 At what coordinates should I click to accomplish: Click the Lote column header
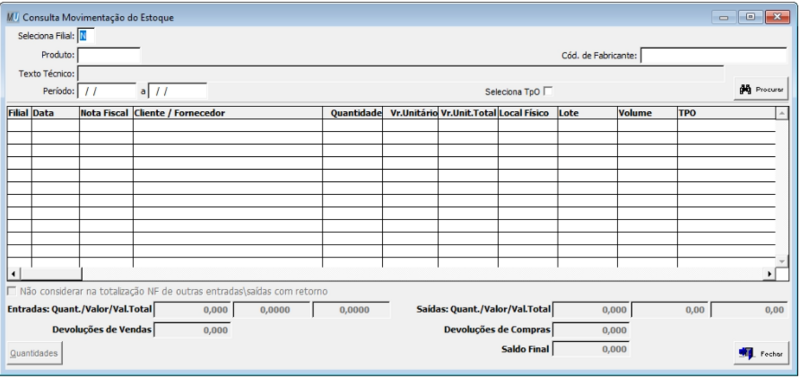pos(587,113)
